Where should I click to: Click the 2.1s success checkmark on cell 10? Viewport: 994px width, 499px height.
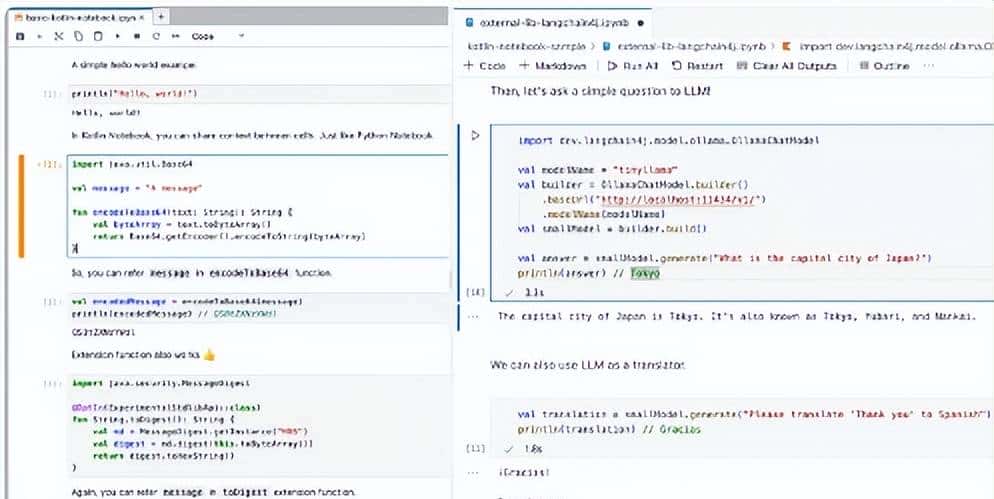508,292
